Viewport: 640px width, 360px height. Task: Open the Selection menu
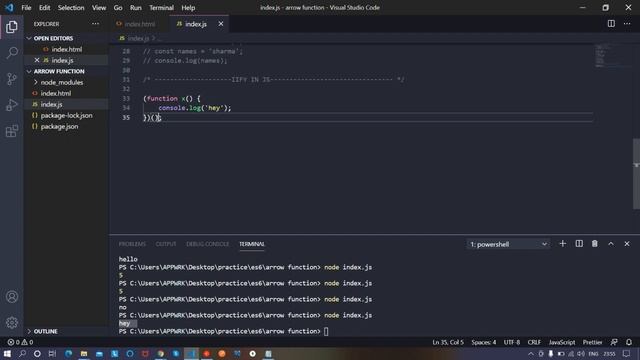tap(71, 7)
